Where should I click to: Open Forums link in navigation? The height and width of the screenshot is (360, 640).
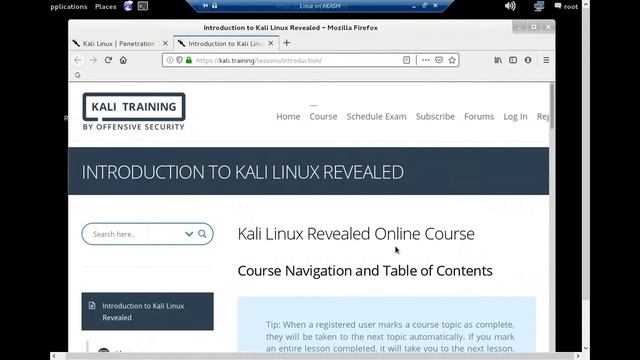tap(479, 116)
